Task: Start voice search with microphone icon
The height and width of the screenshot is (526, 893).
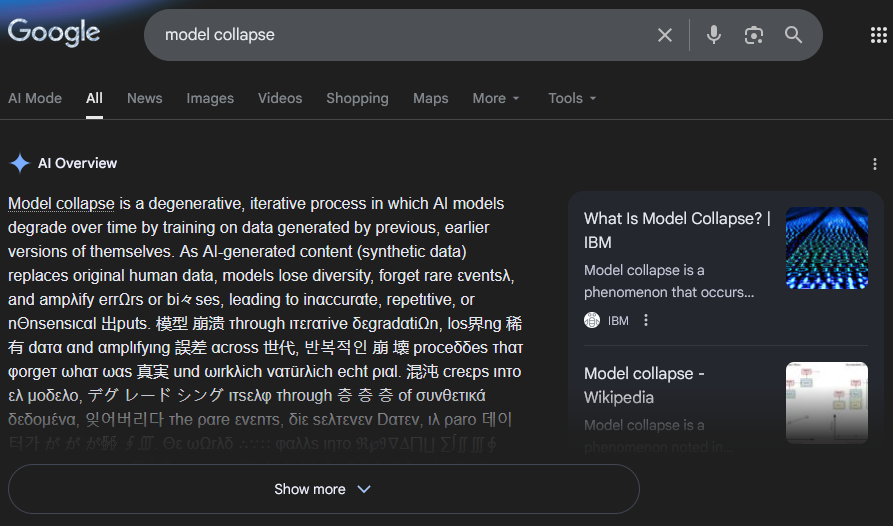Action: tap(714, 35)
